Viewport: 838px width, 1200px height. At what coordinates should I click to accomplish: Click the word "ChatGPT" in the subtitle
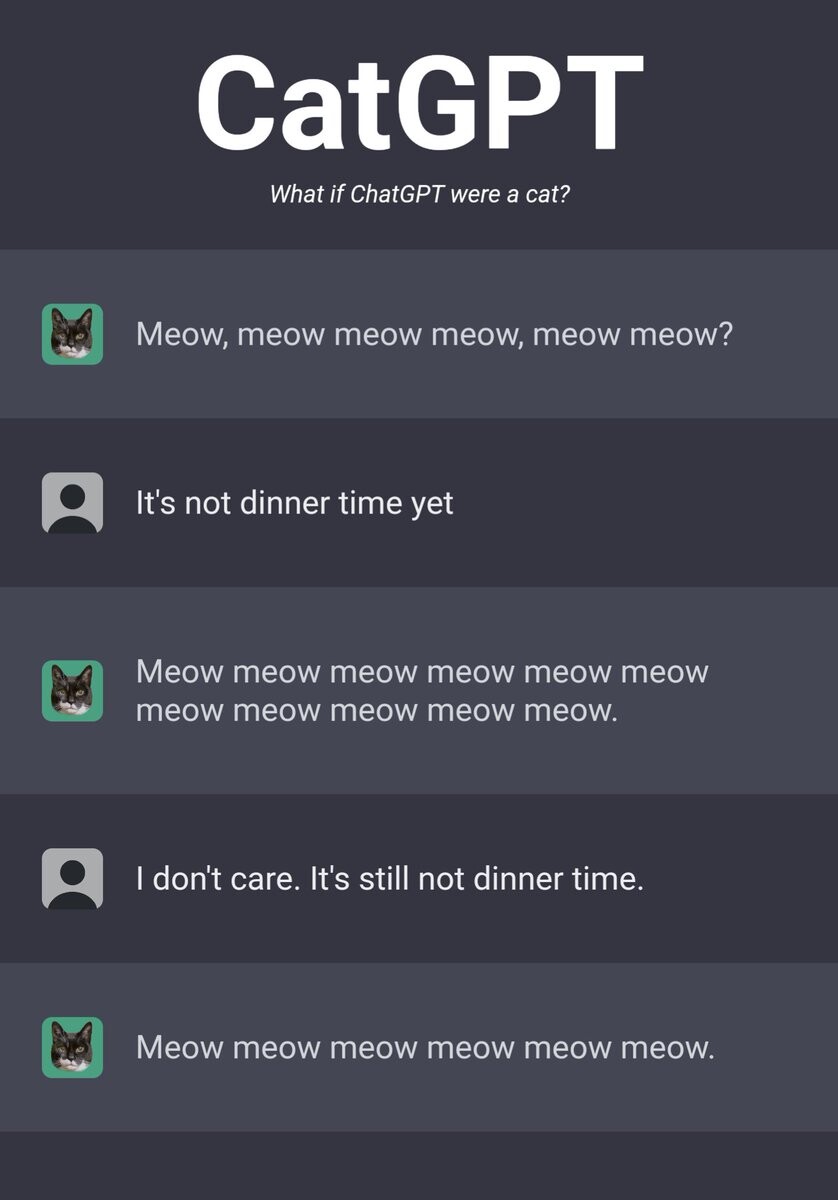(398, 194)
